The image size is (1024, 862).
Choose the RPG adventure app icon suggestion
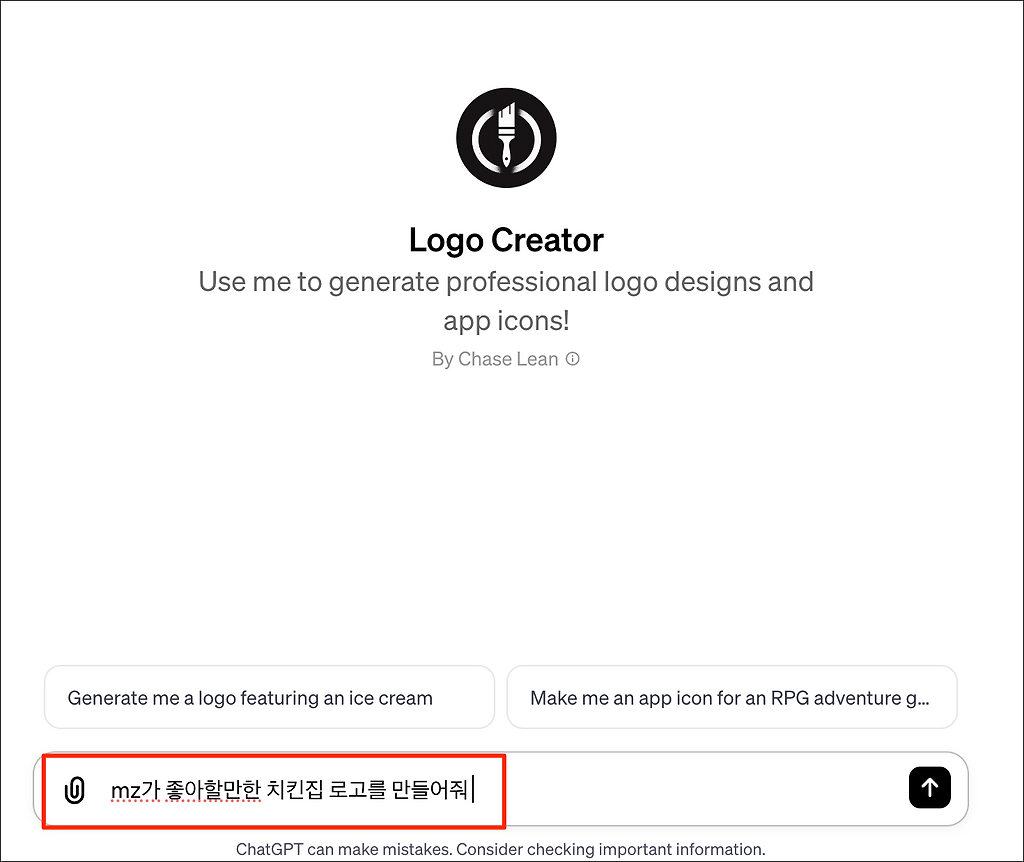(x=731, y=697)
